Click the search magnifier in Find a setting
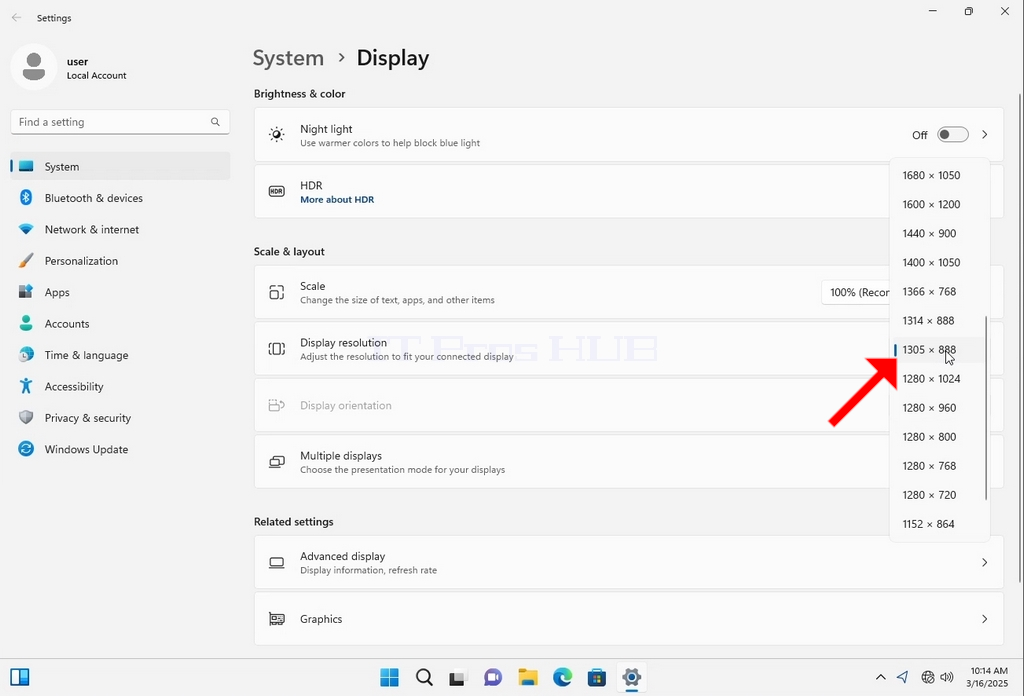The image size is (1024, 696). (x=215, y=121)
